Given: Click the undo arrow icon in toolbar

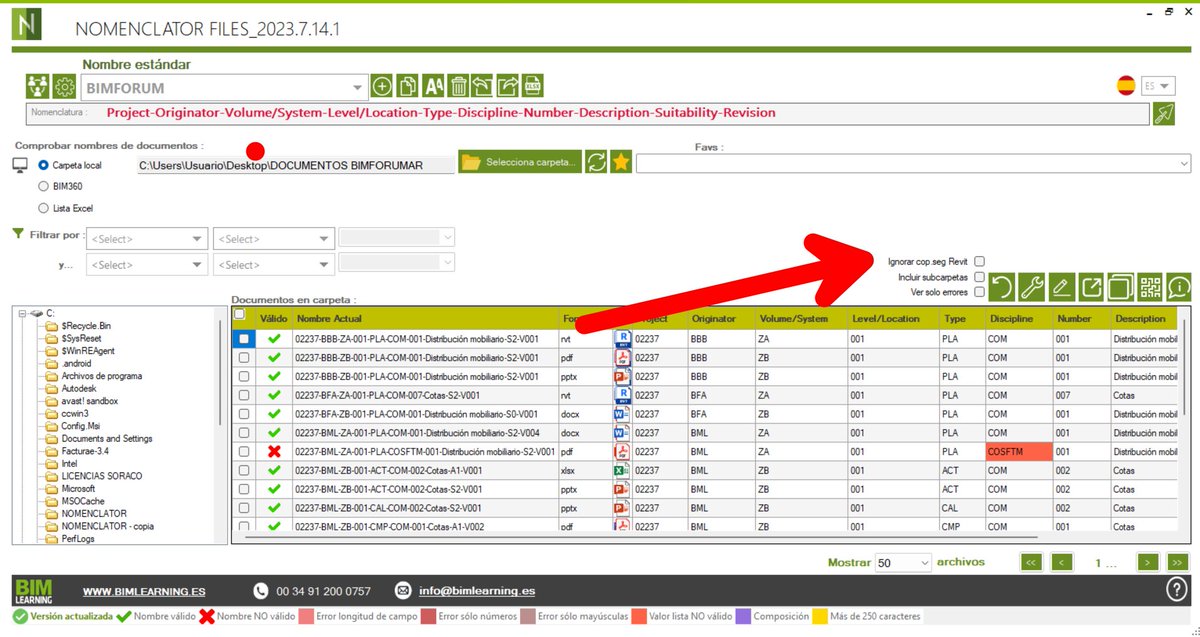Looking at the screenshot, I should (1002, 288).
